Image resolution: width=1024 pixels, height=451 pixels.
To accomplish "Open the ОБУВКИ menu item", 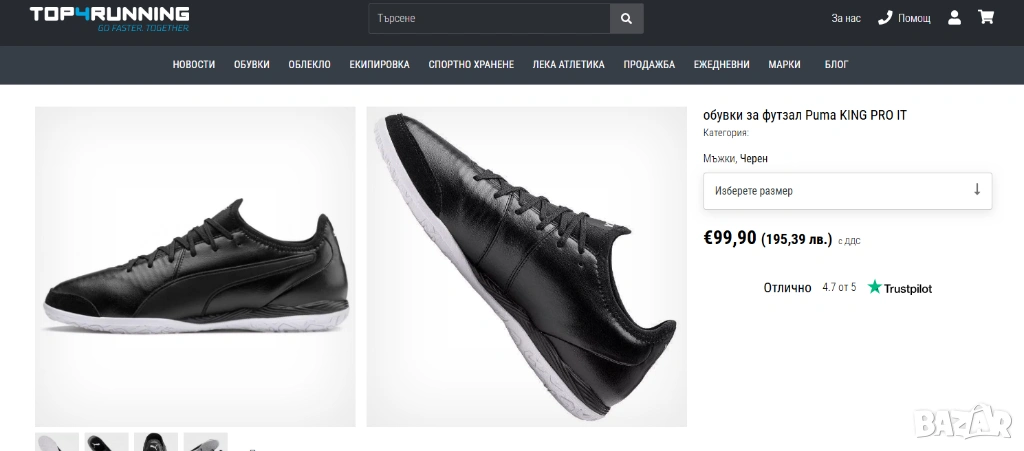I will click(252, 65).
